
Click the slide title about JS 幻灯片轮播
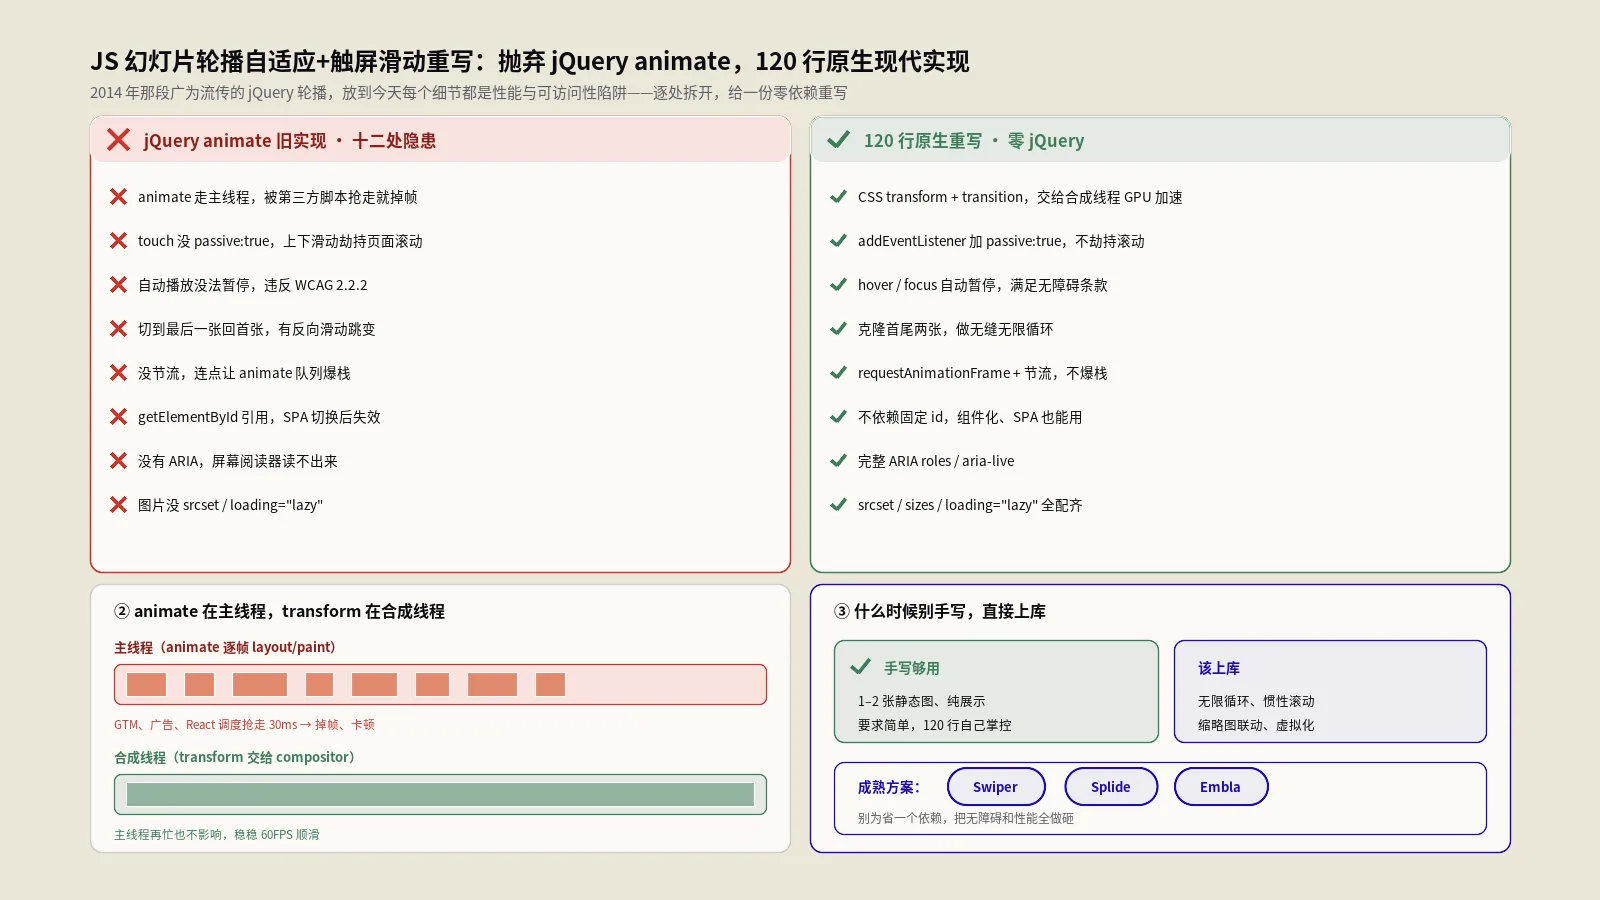530,61
